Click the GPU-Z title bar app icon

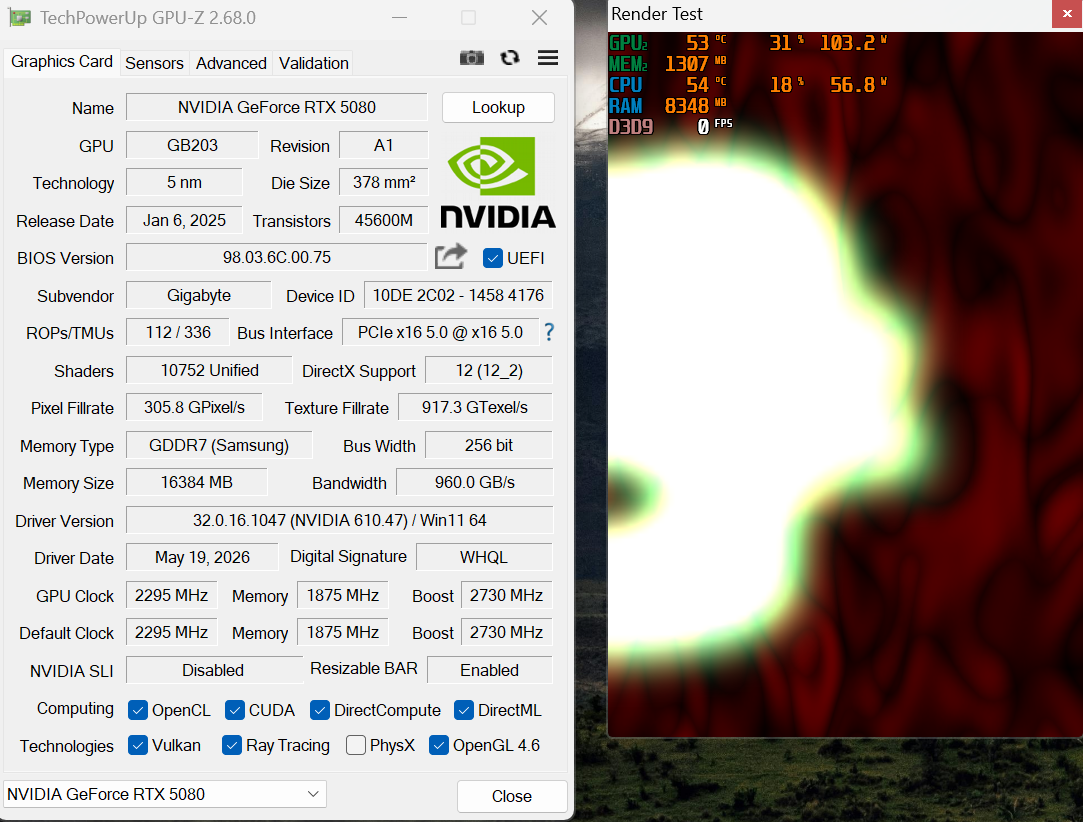[19, 18]
